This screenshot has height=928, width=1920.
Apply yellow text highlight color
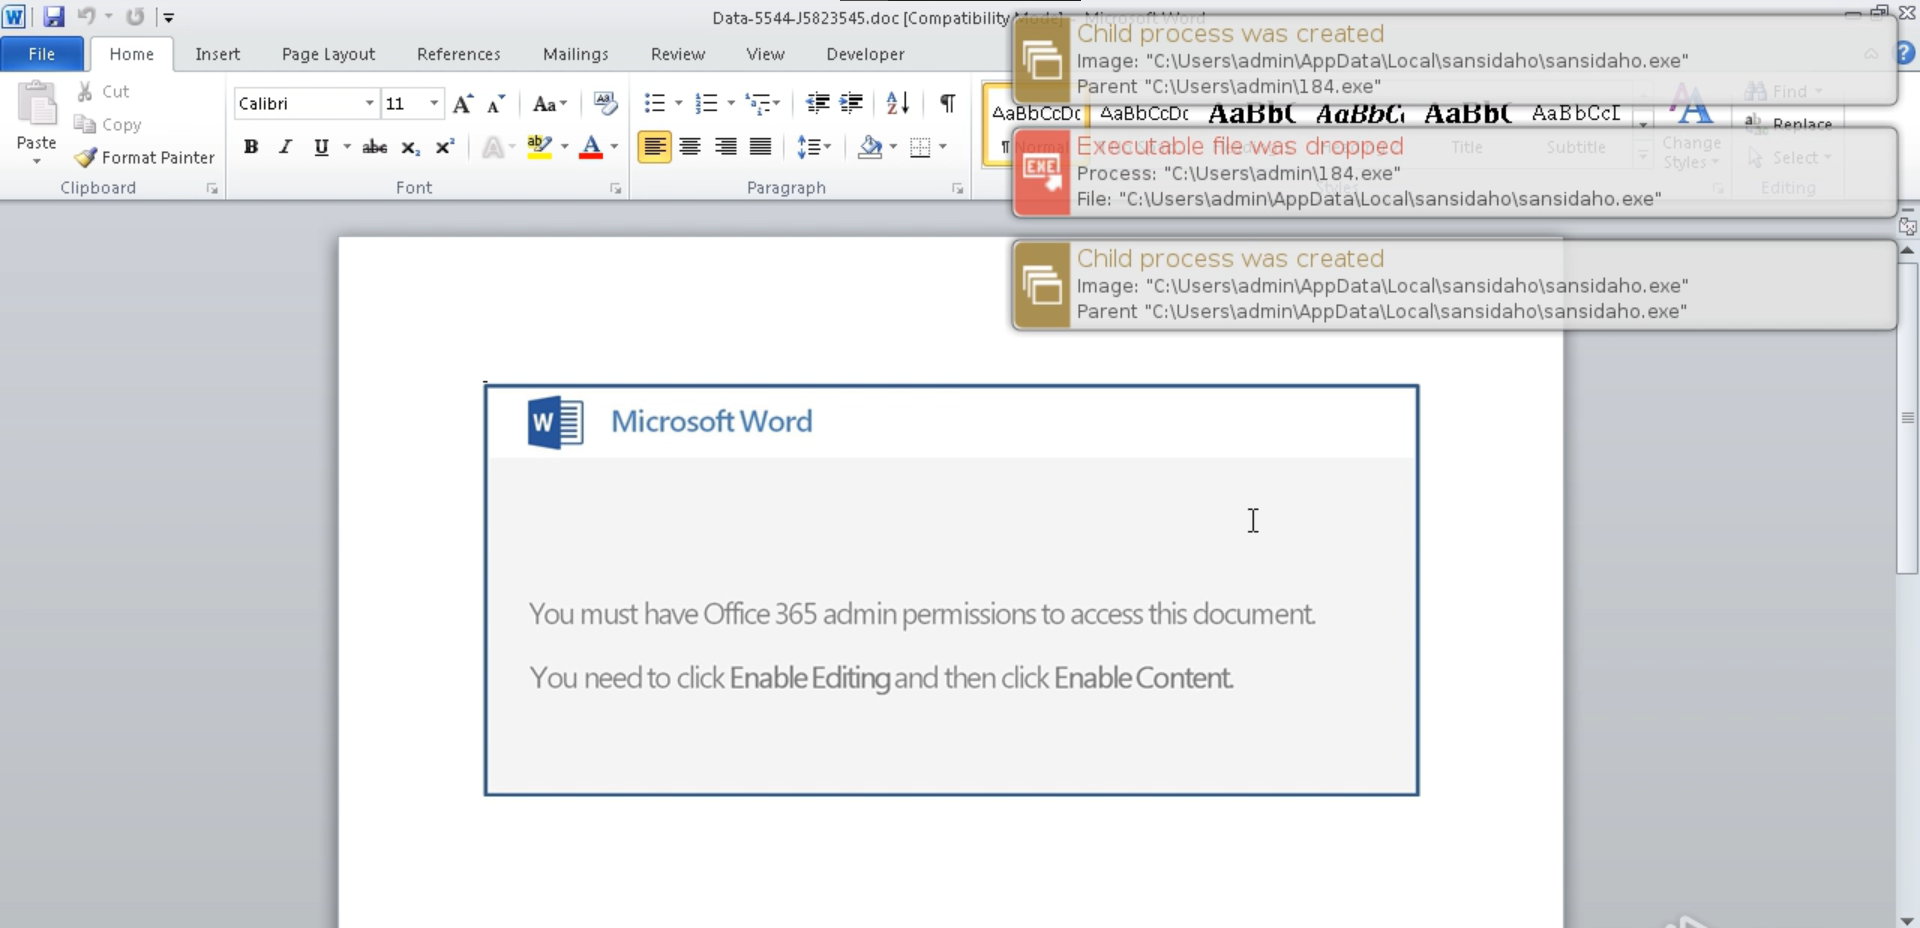(x=539, y=147)
